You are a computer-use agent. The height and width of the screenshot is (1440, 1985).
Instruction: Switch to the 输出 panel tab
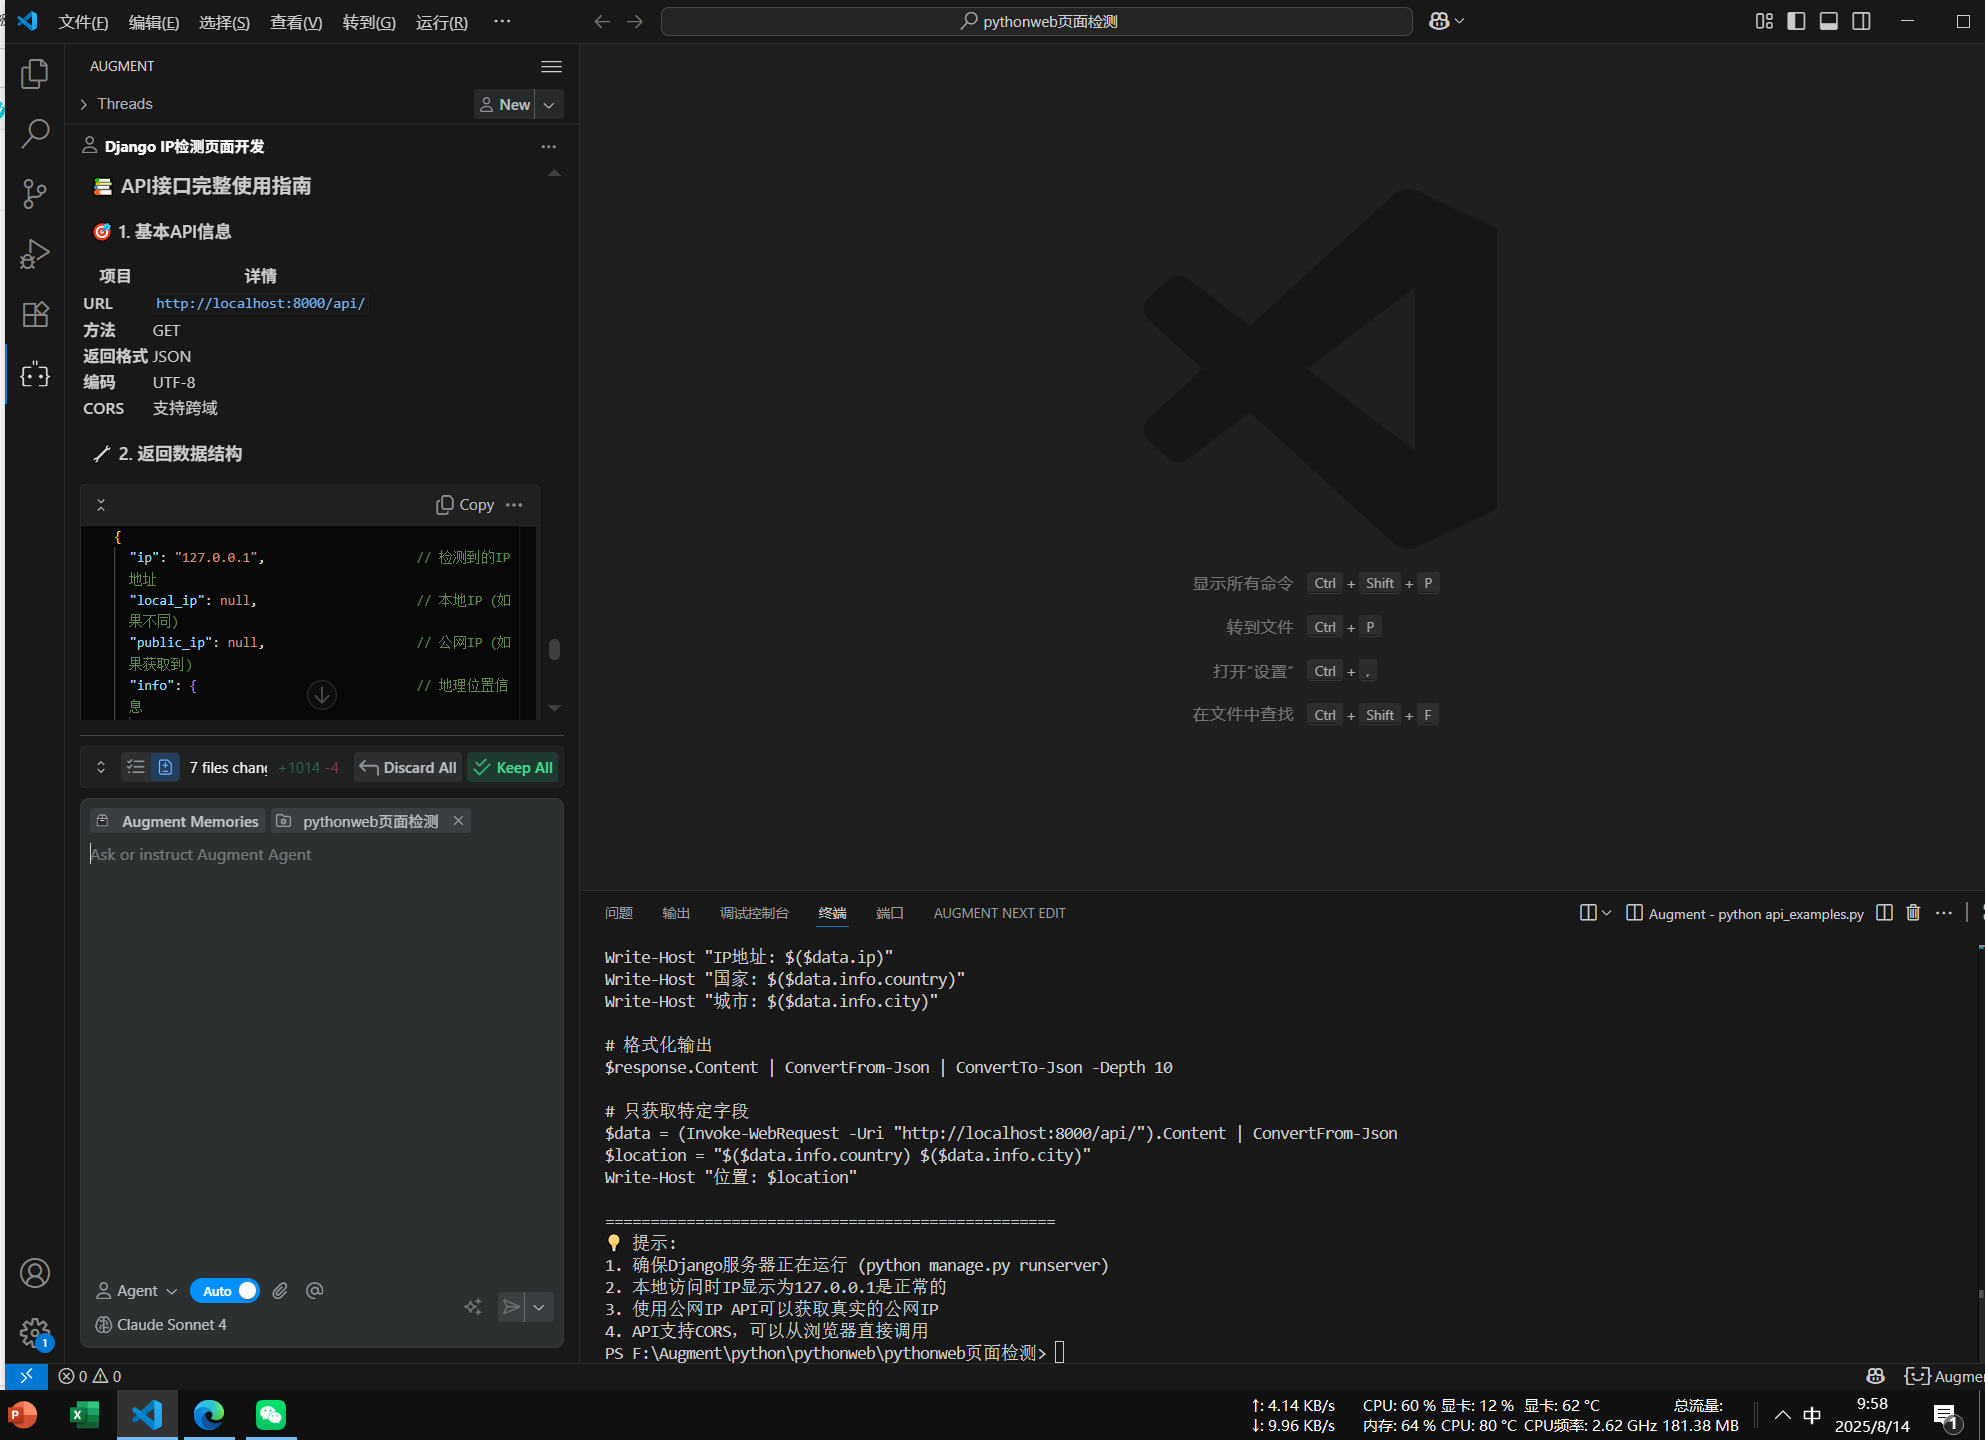click(x=676, y=912)
